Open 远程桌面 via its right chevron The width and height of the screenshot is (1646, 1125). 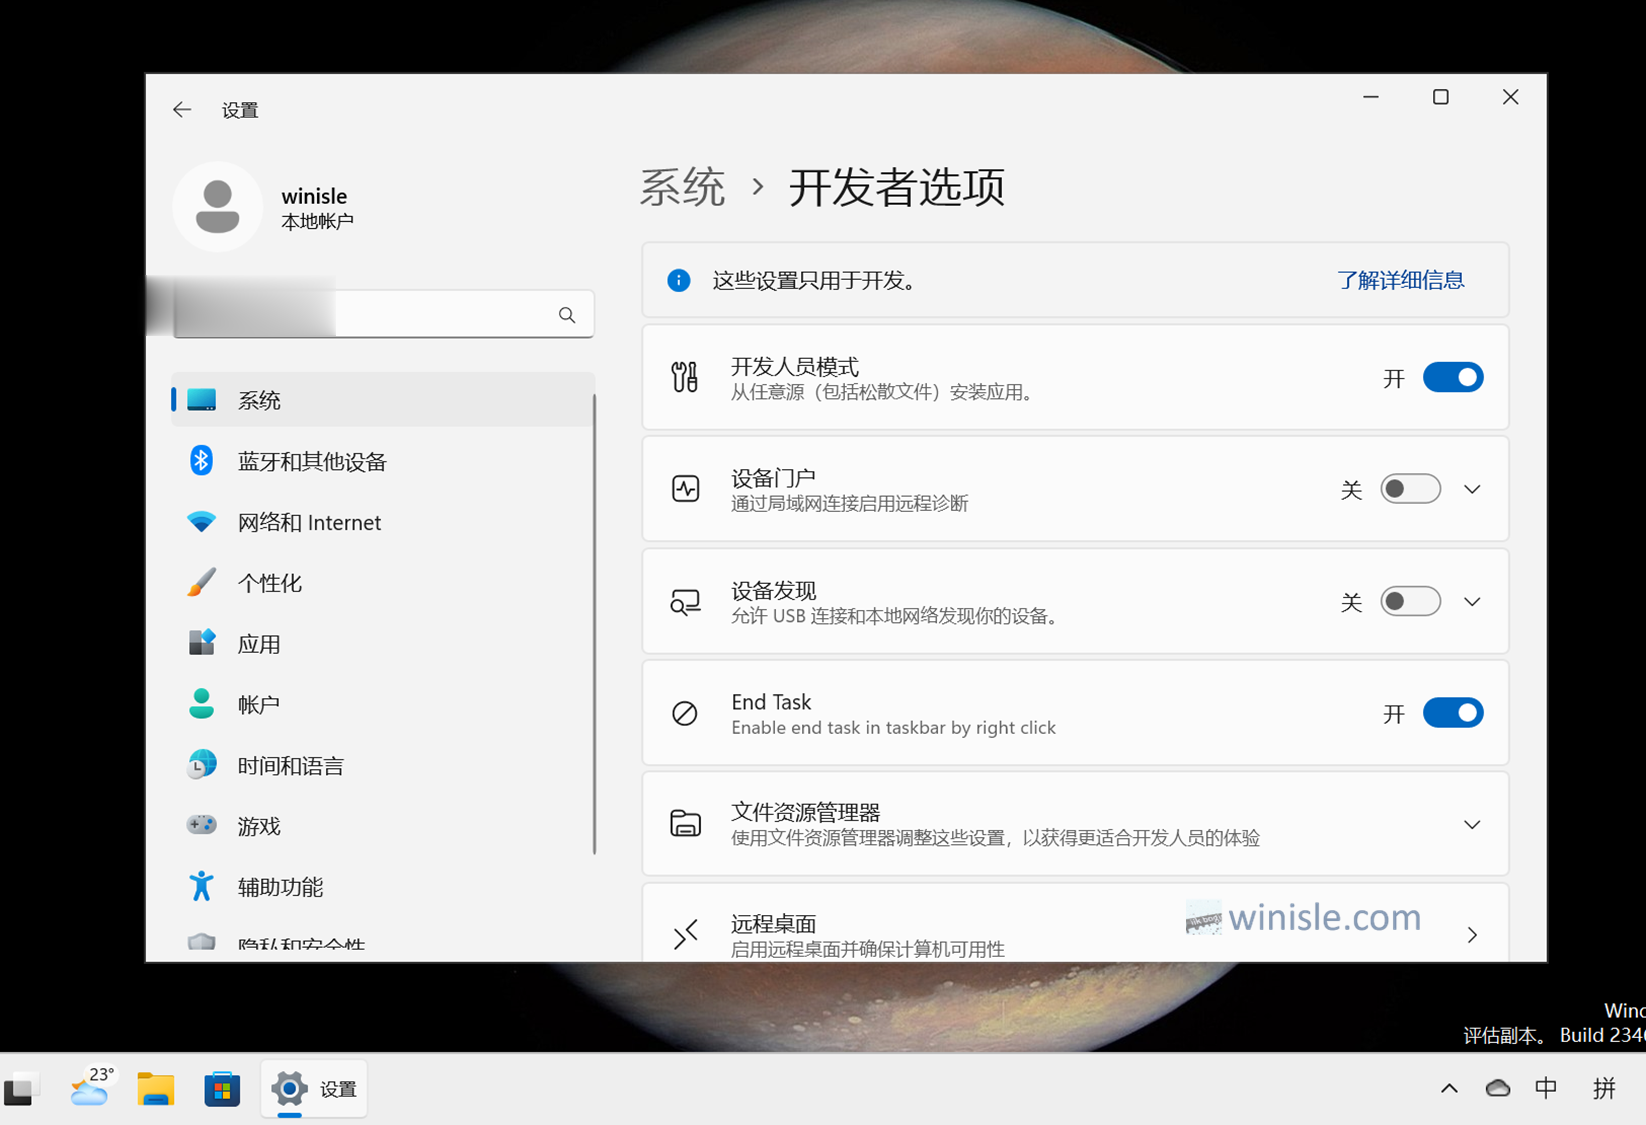point(1472,935)
